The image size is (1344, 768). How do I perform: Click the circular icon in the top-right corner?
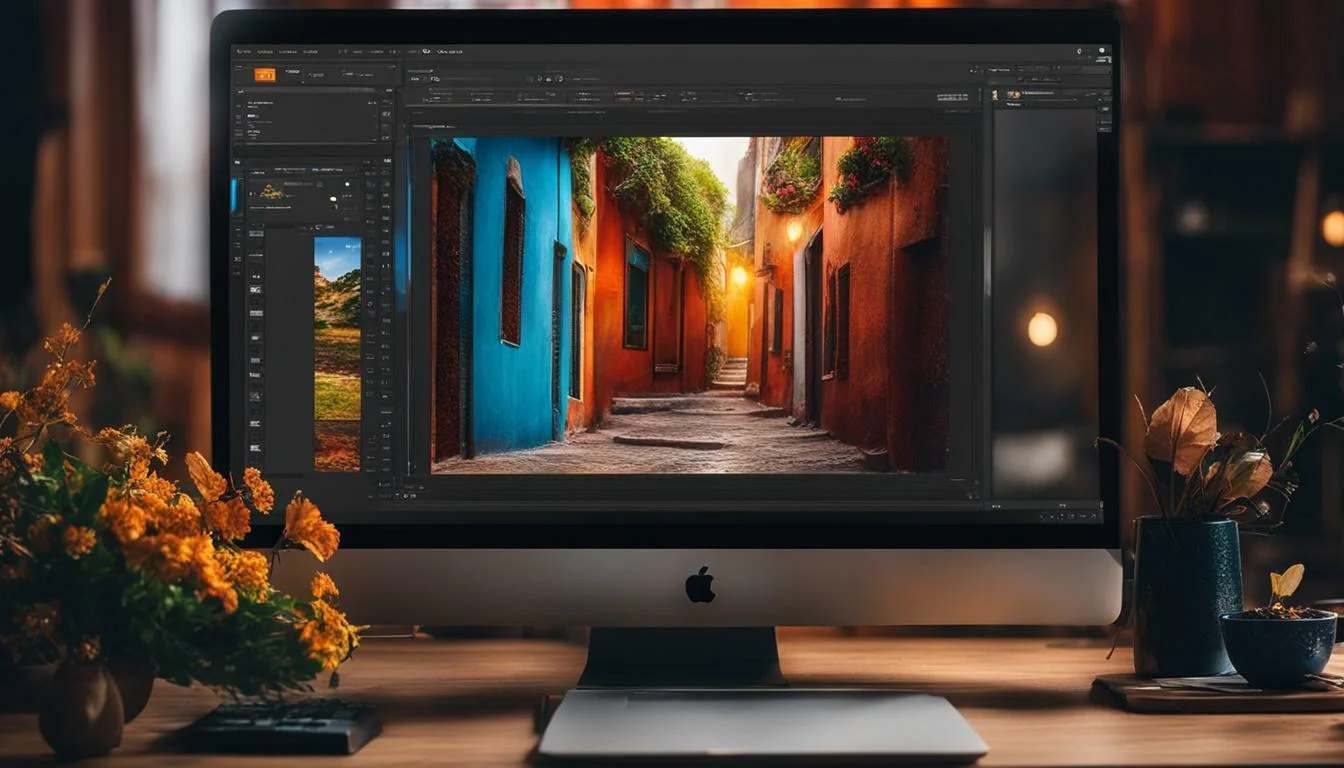1079,51
